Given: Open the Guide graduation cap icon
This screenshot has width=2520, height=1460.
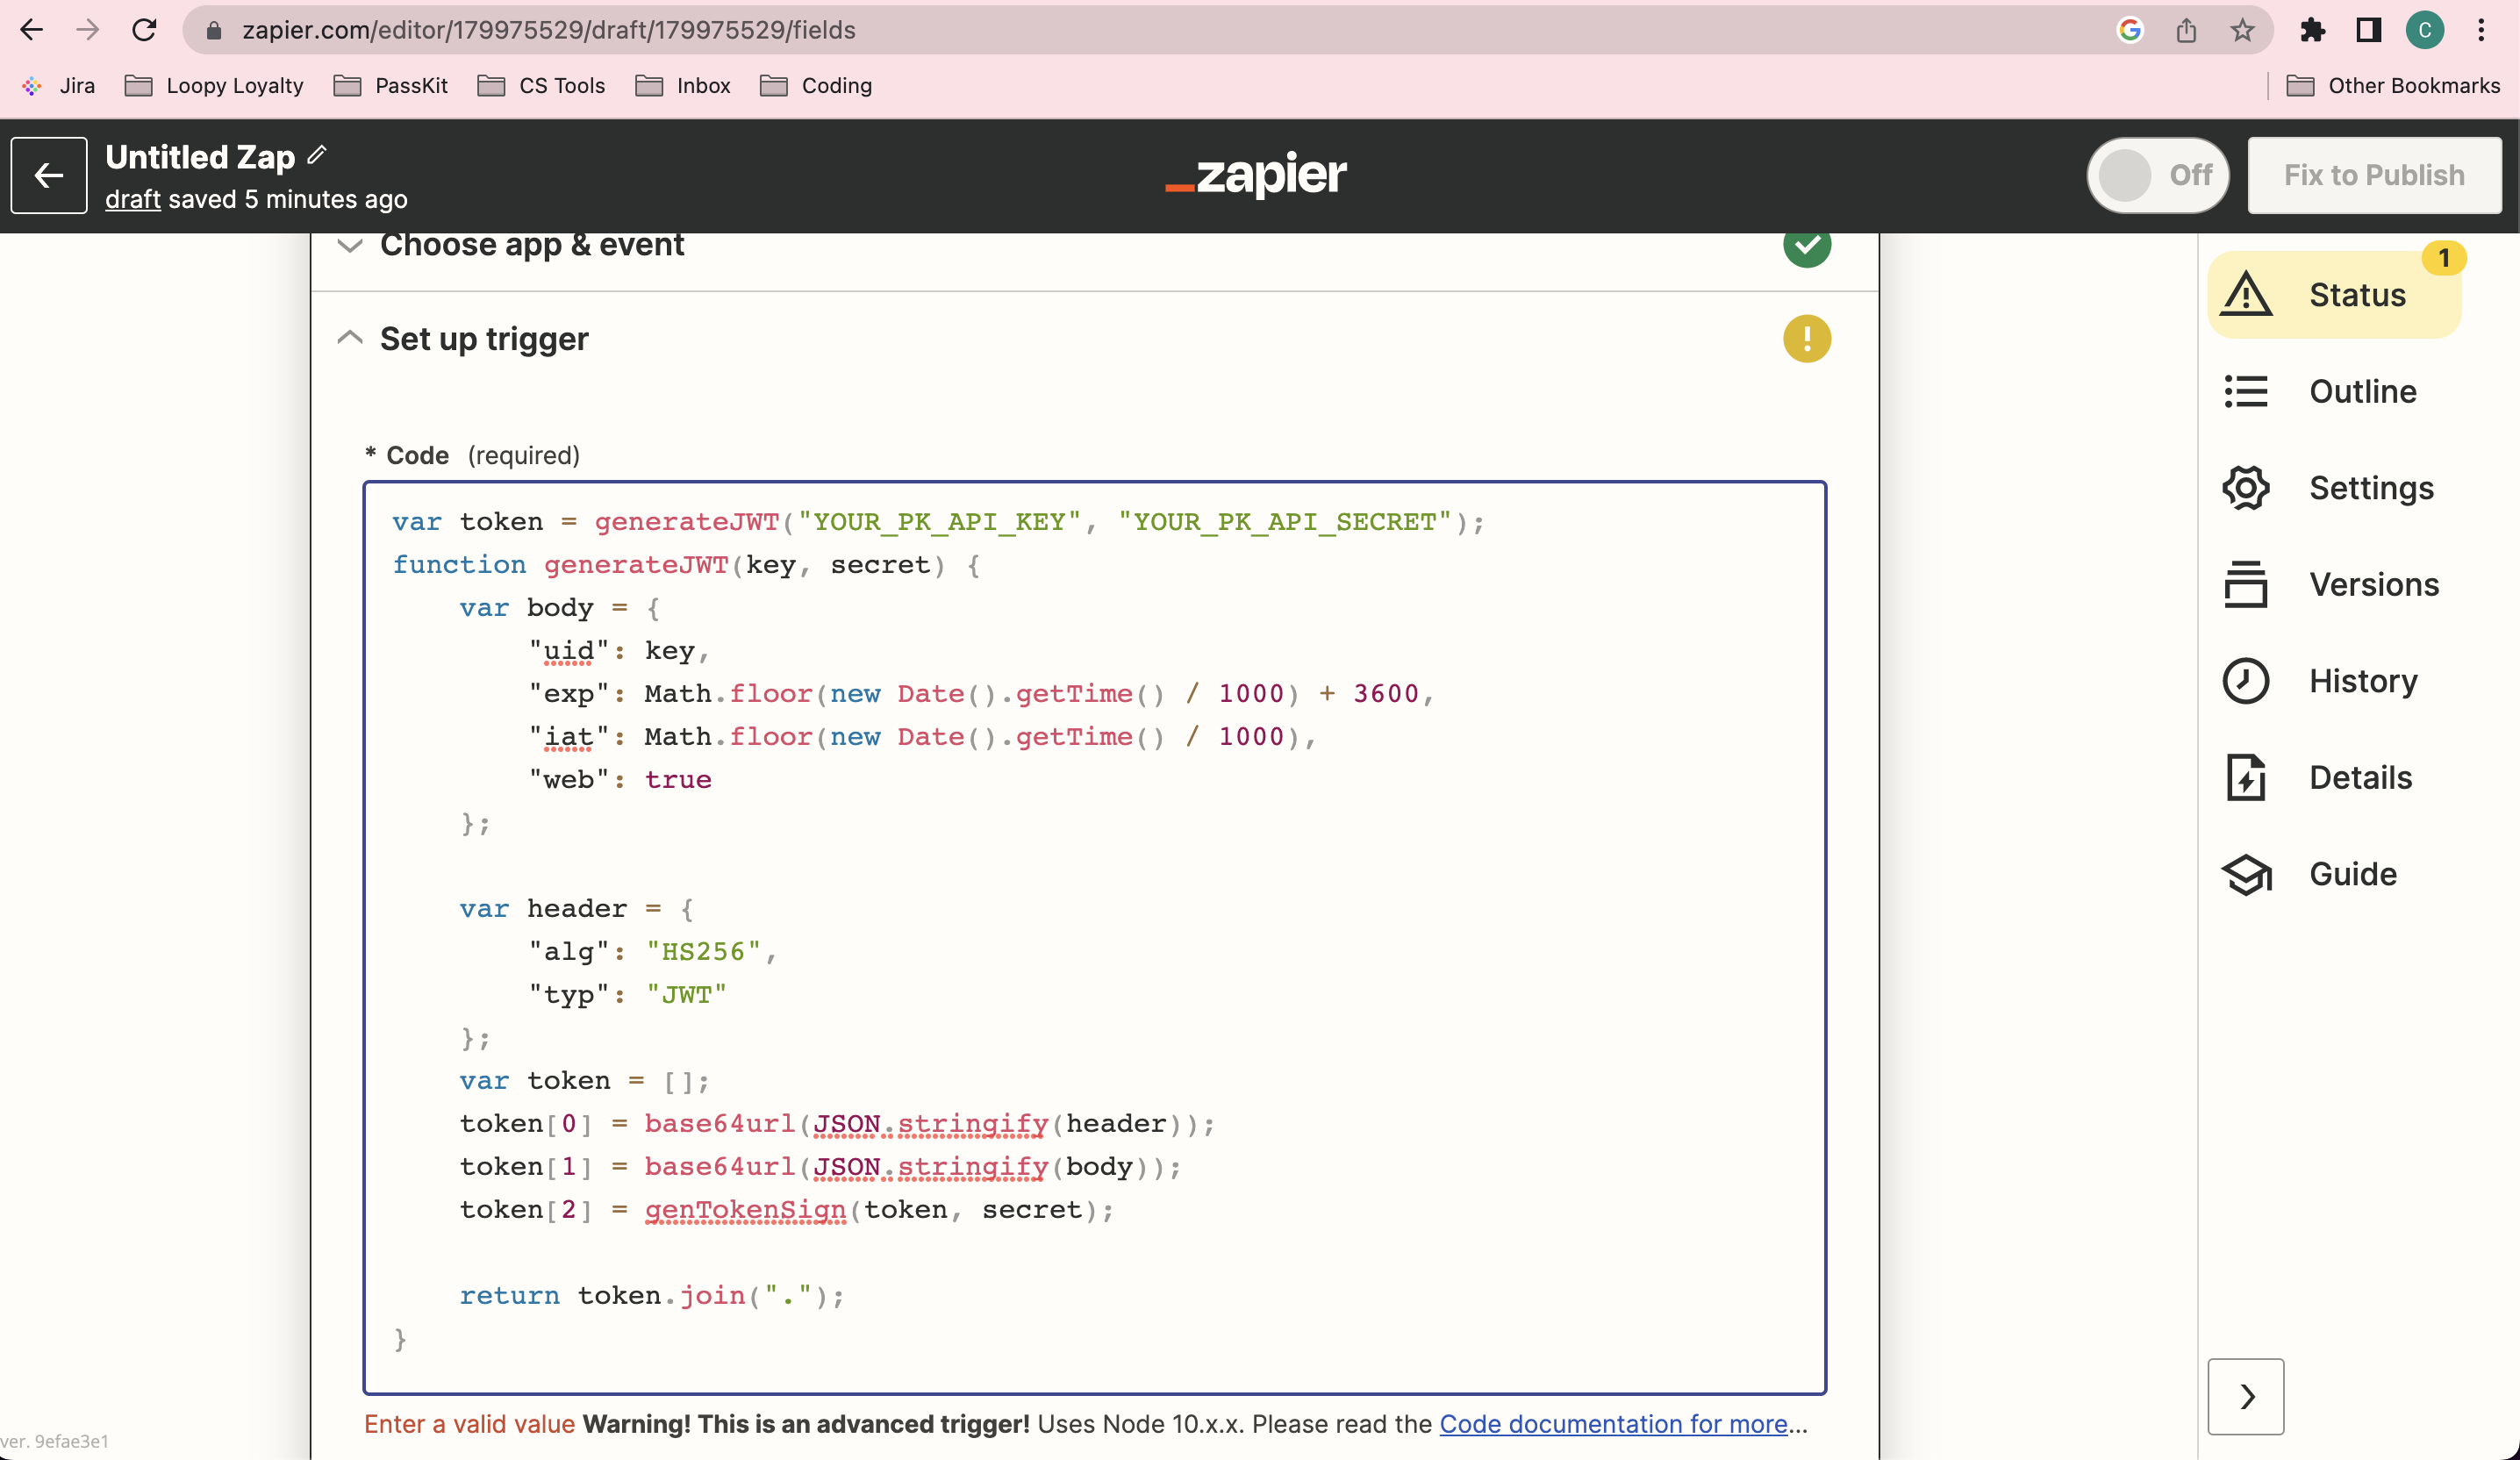Looking at the screenshot, I should (x=2246, y=874).
